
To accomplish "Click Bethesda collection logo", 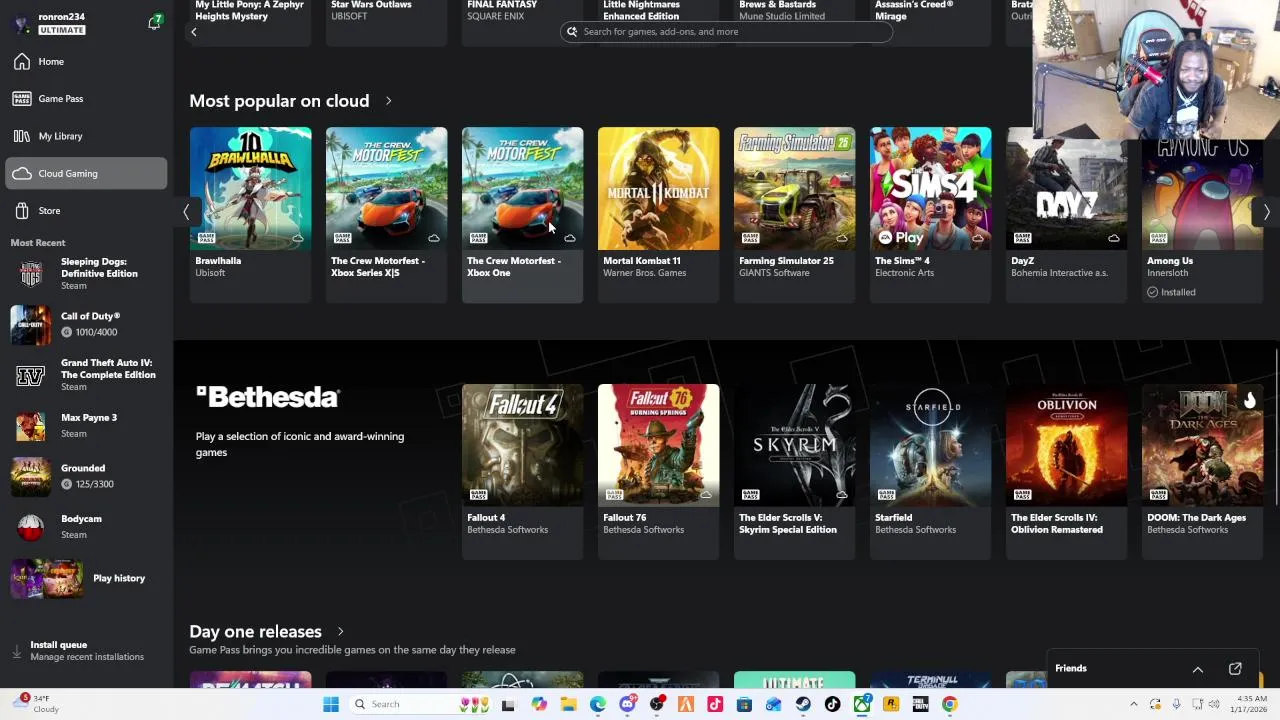I will coord(268,397).
